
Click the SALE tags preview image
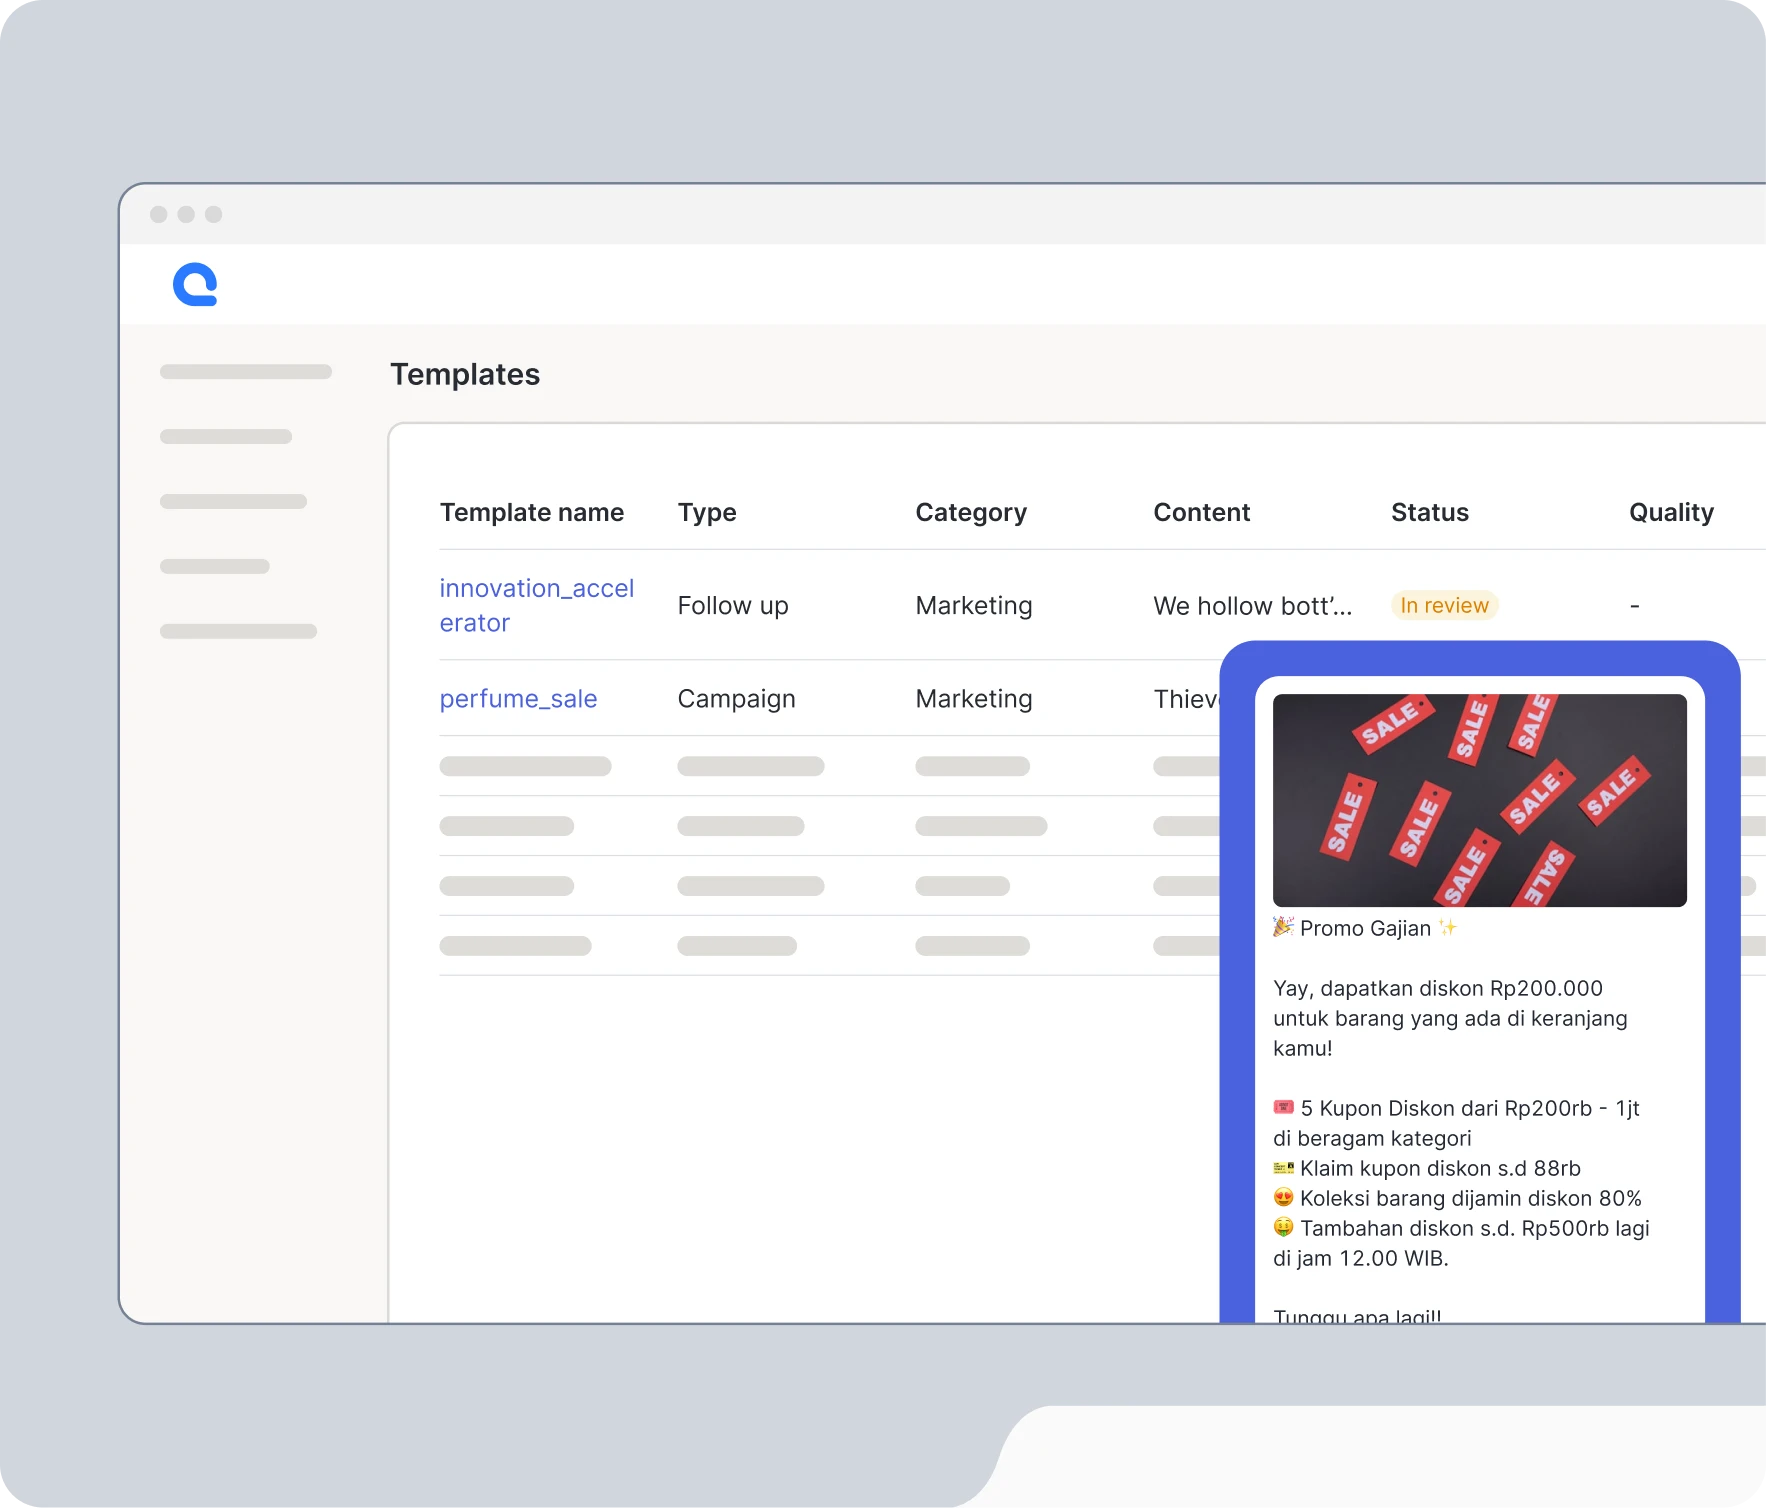coord(1479,800)
